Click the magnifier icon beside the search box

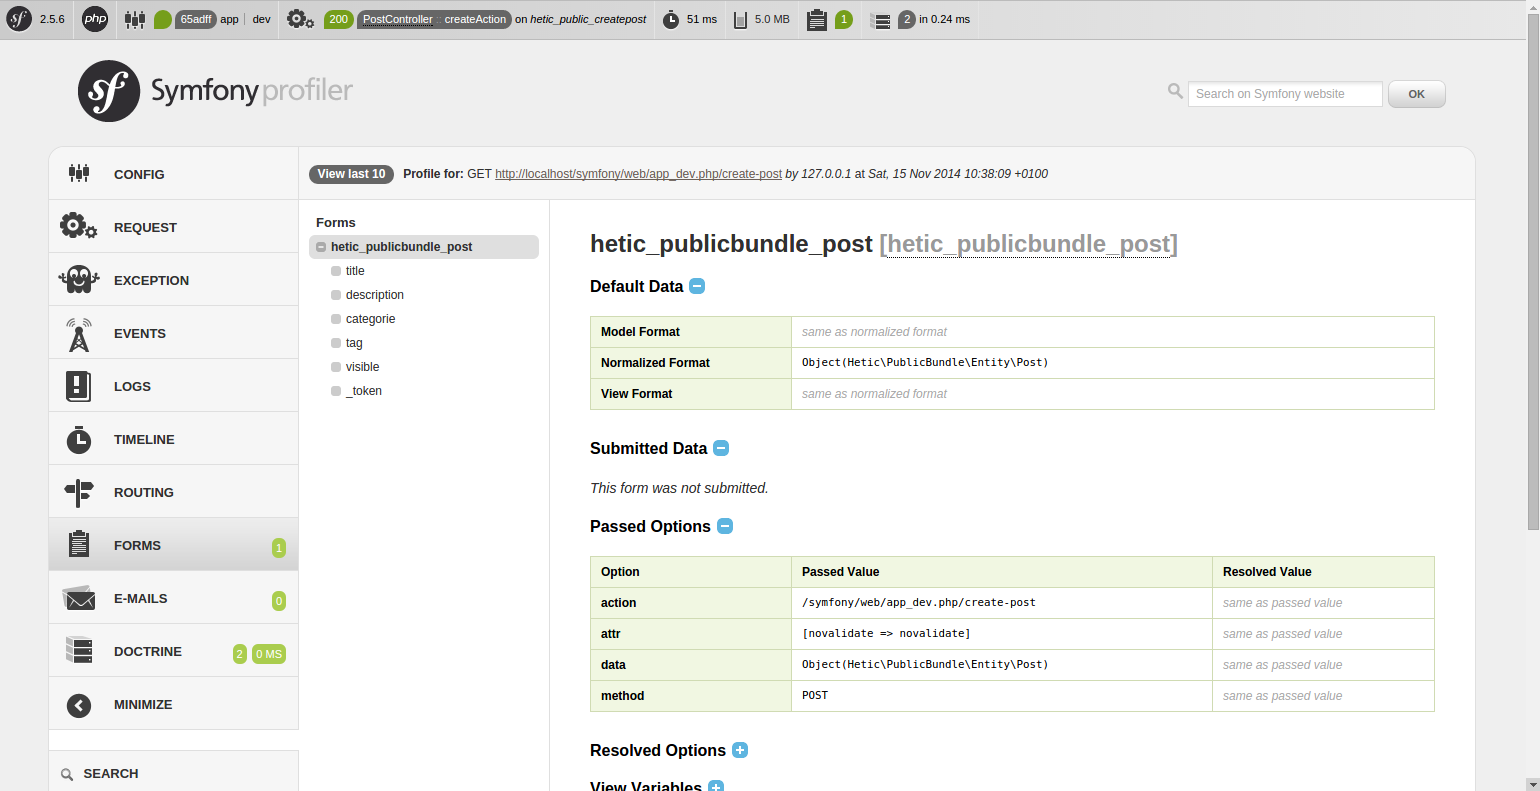pyautogui.click(x=1175, y=91)
